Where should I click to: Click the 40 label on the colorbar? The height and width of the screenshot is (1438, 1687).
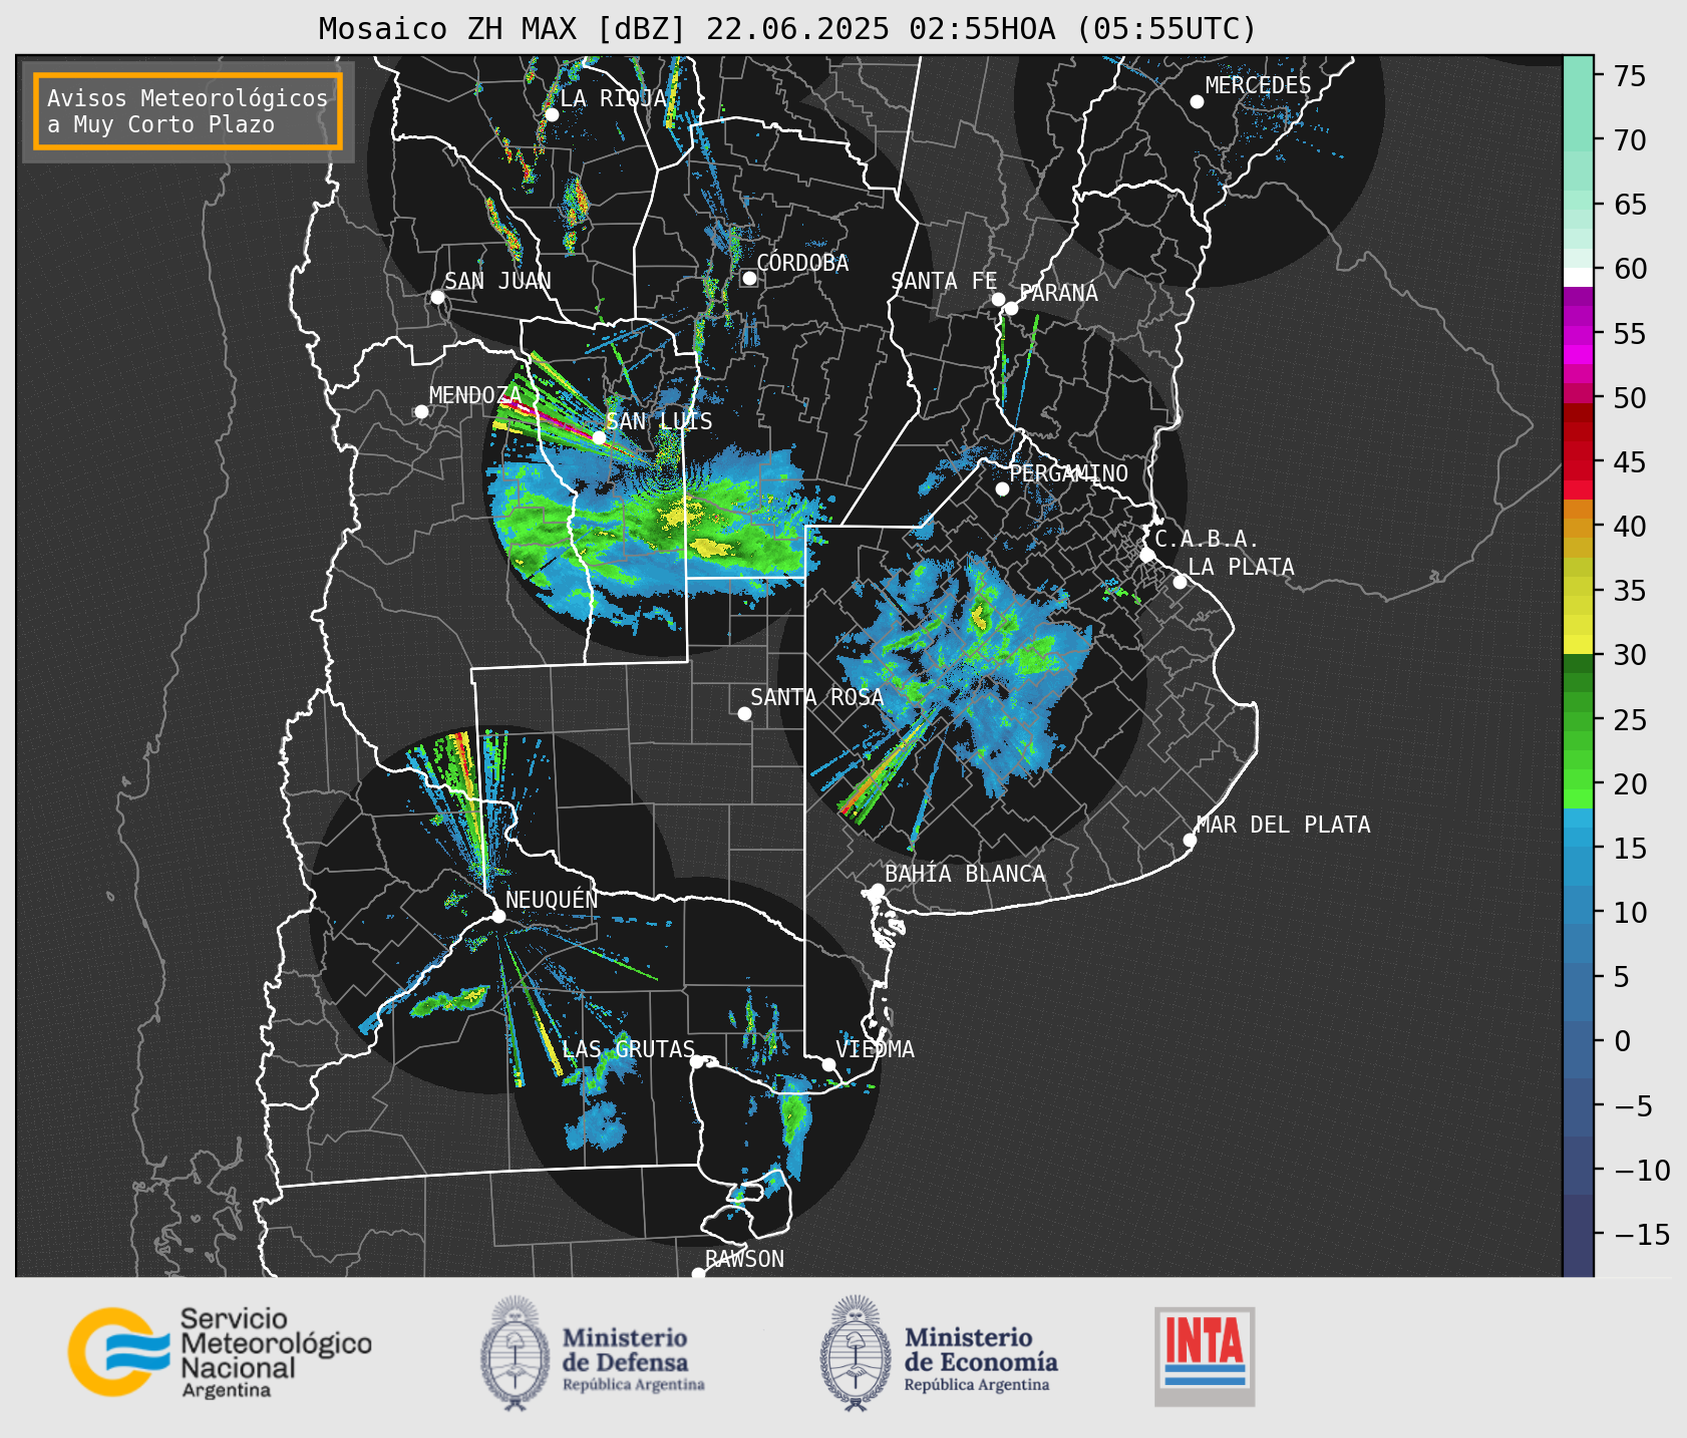pyautogui.click(x=1628, y=526)
